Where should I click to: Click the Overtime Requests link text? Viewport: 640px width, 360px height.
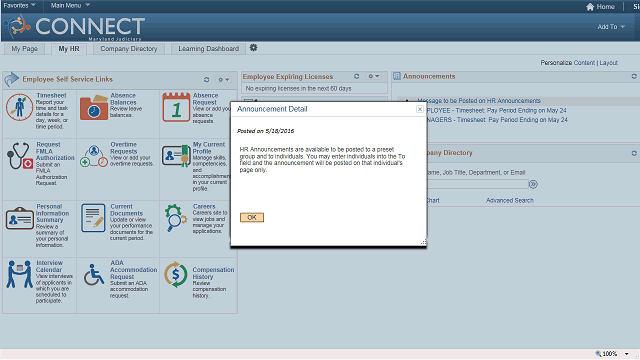pos(124,148)
